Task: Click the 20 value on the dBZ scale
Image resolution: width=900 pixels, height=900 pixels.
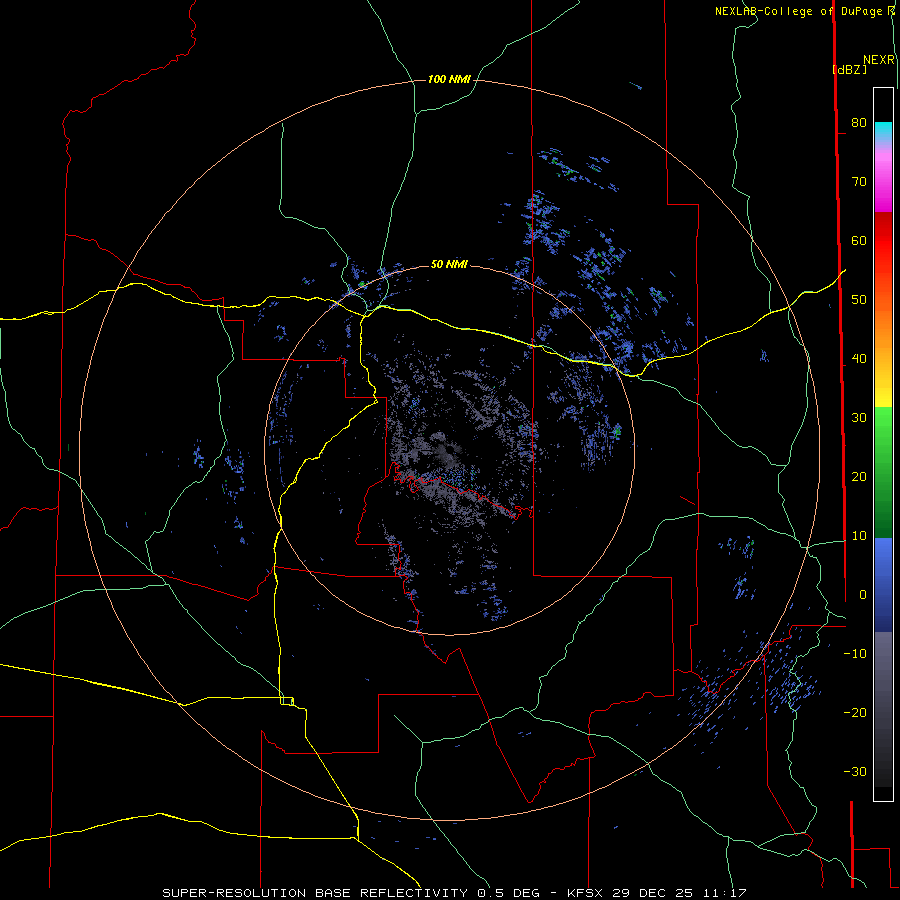Action: [x=859, y=476]
